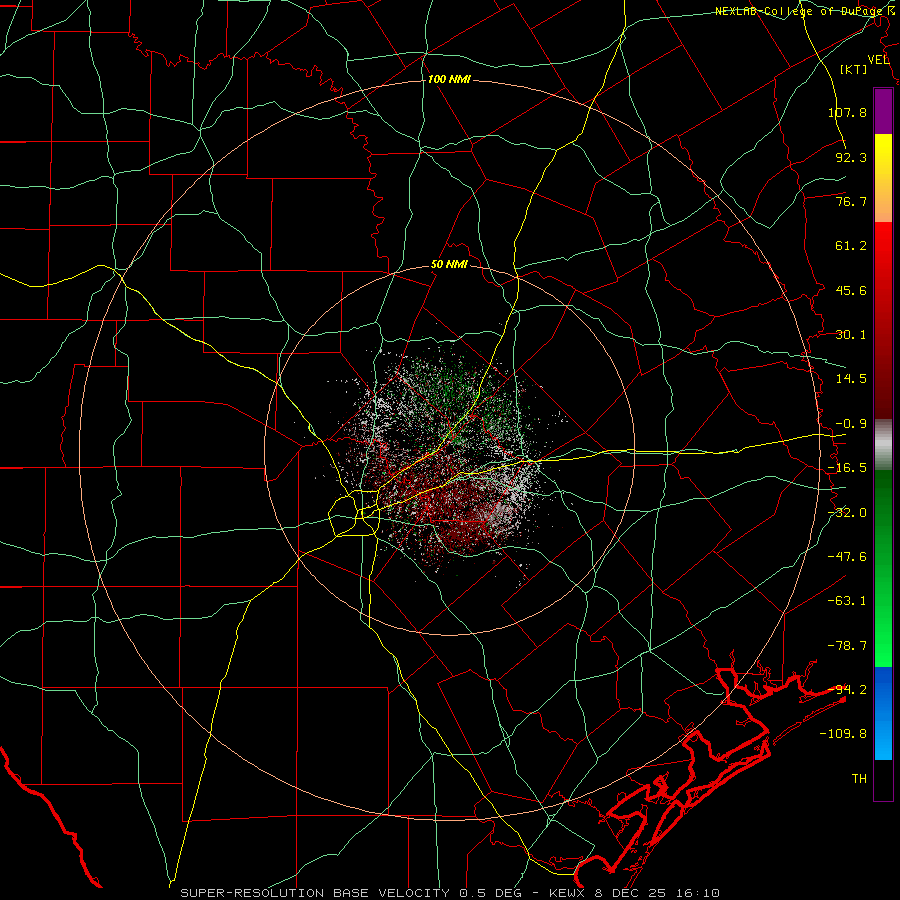Click the -32.0 legend value
The width and height of the screenshot is (900, 900).
(847, 513)
